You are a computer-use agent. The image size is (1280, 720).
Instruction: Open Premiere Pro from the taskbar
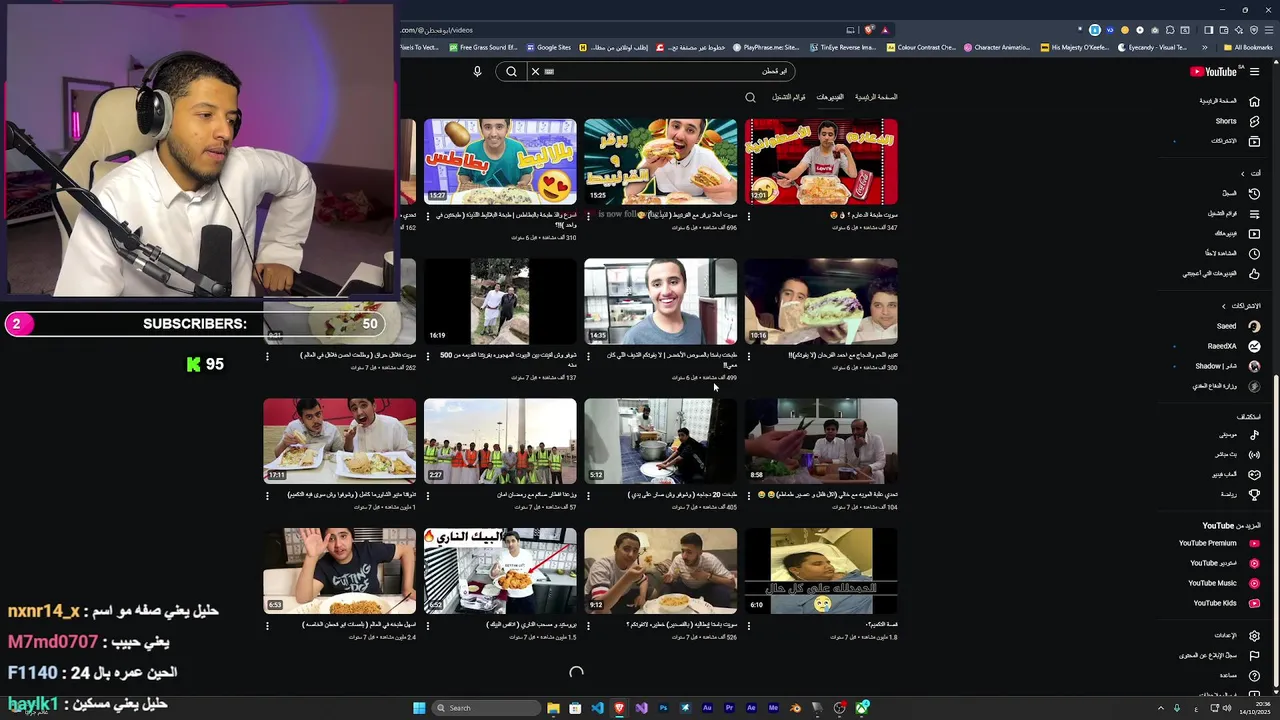729,708
